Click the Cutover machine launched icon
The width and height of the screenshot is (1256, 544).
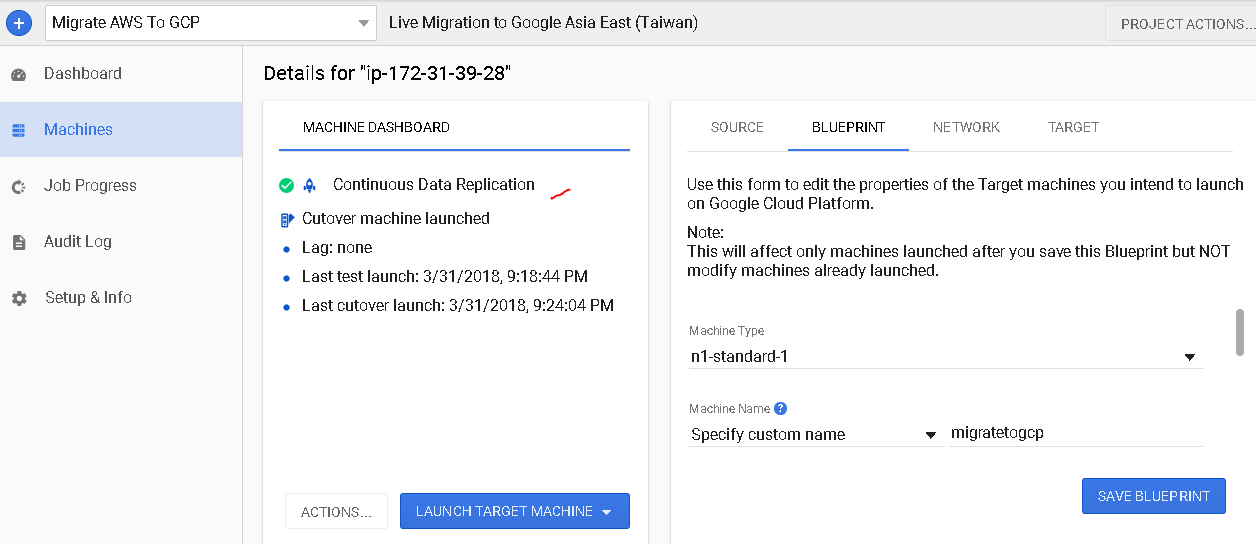286,219
